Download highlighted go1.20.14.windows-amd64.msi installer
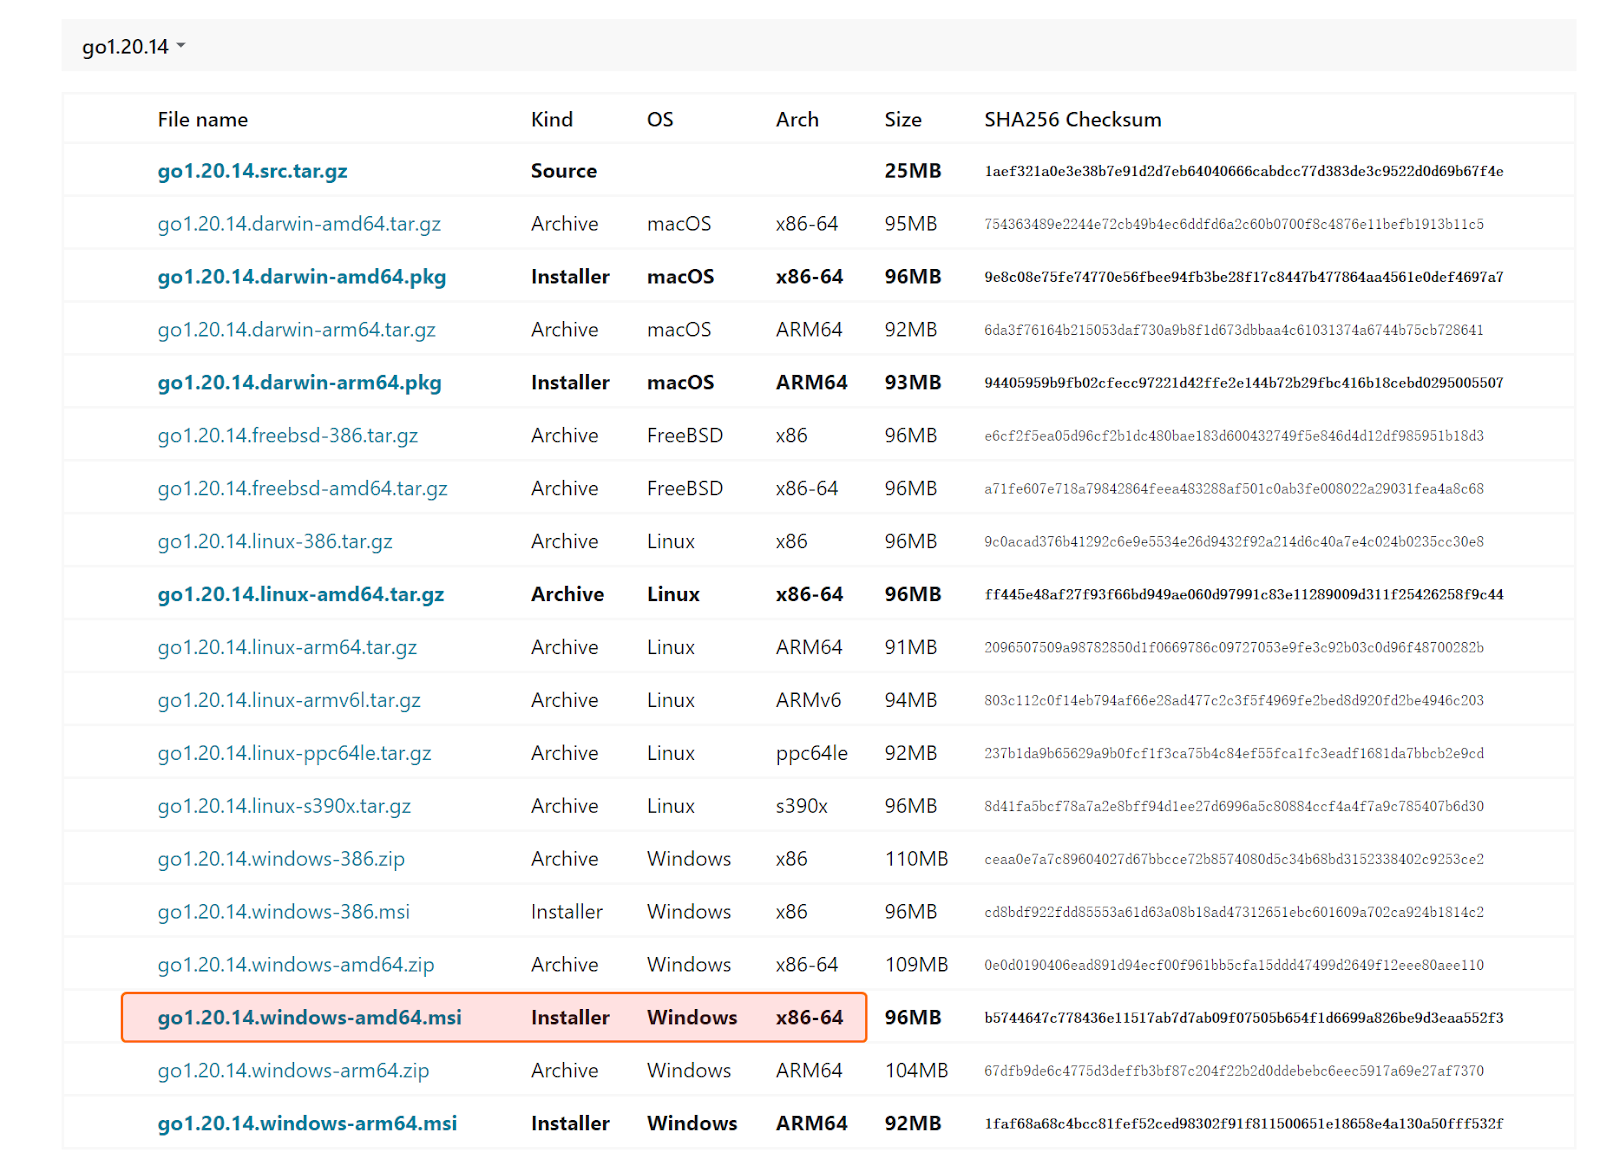Viewport: 1600px width, 1166px height. click(309, 1018)
